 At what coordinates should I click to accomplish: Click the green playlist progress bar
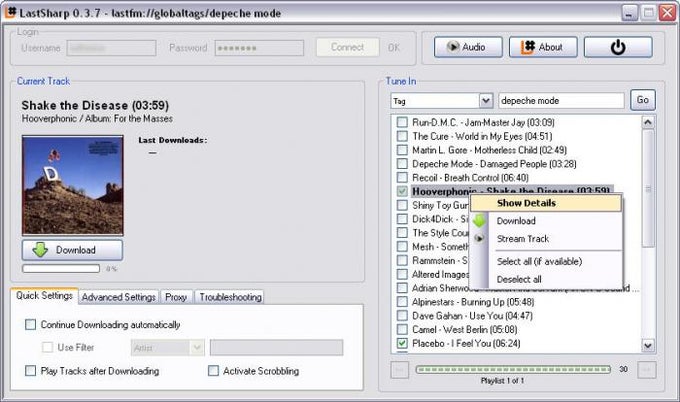point(513,369)
